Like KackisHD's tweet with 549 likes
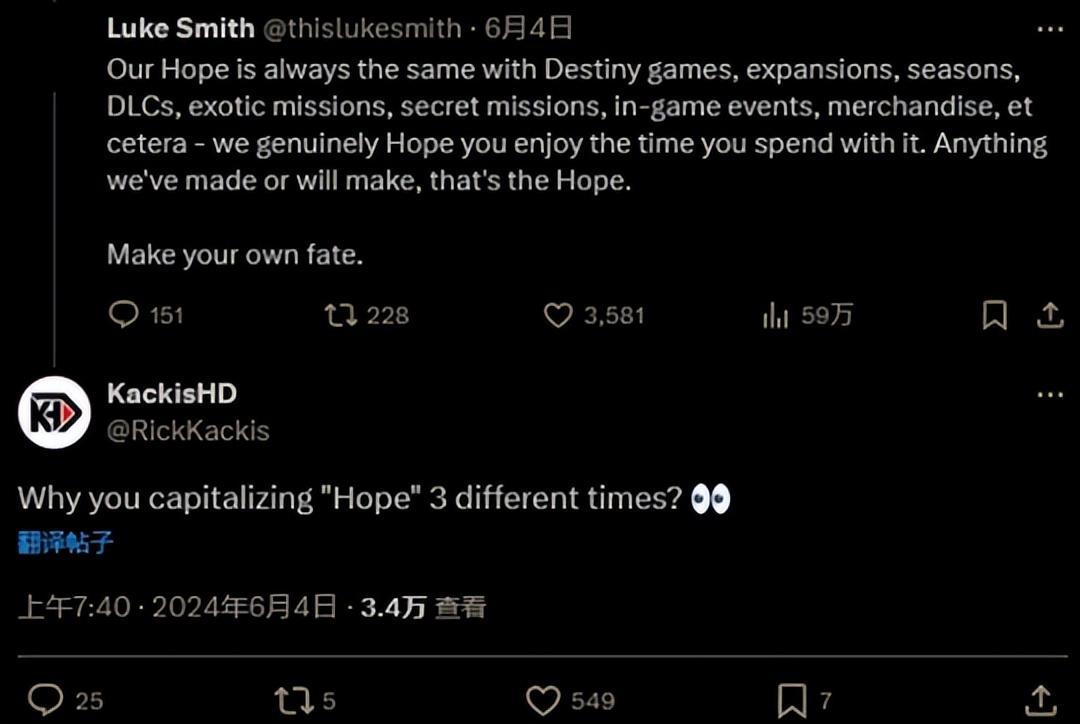The width and height of the screenshot is (1080, 724). 543,700
